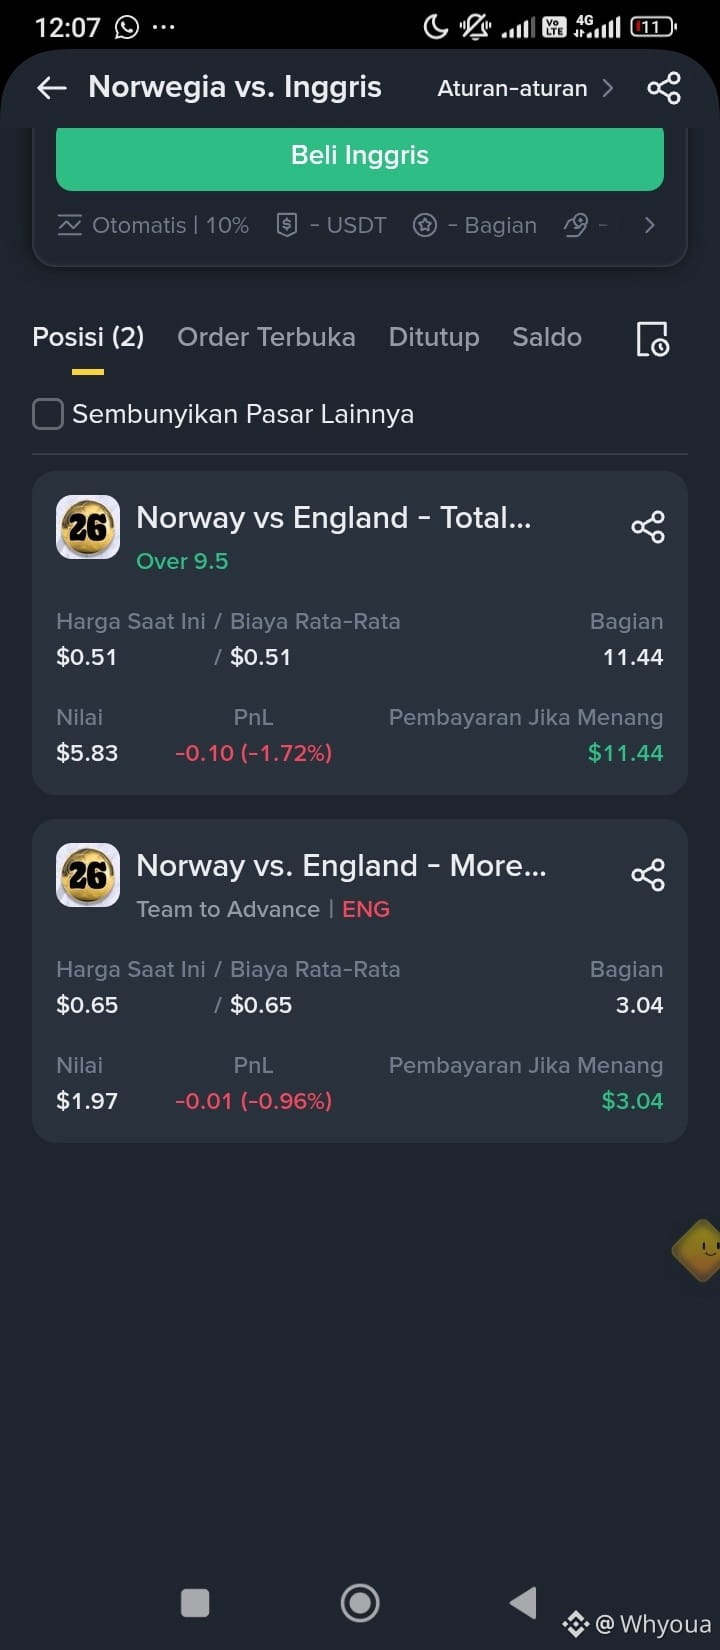Toggle Sembunyikan Pasar Lainnya checkbox
The image size is (720, 1650).
48,414
